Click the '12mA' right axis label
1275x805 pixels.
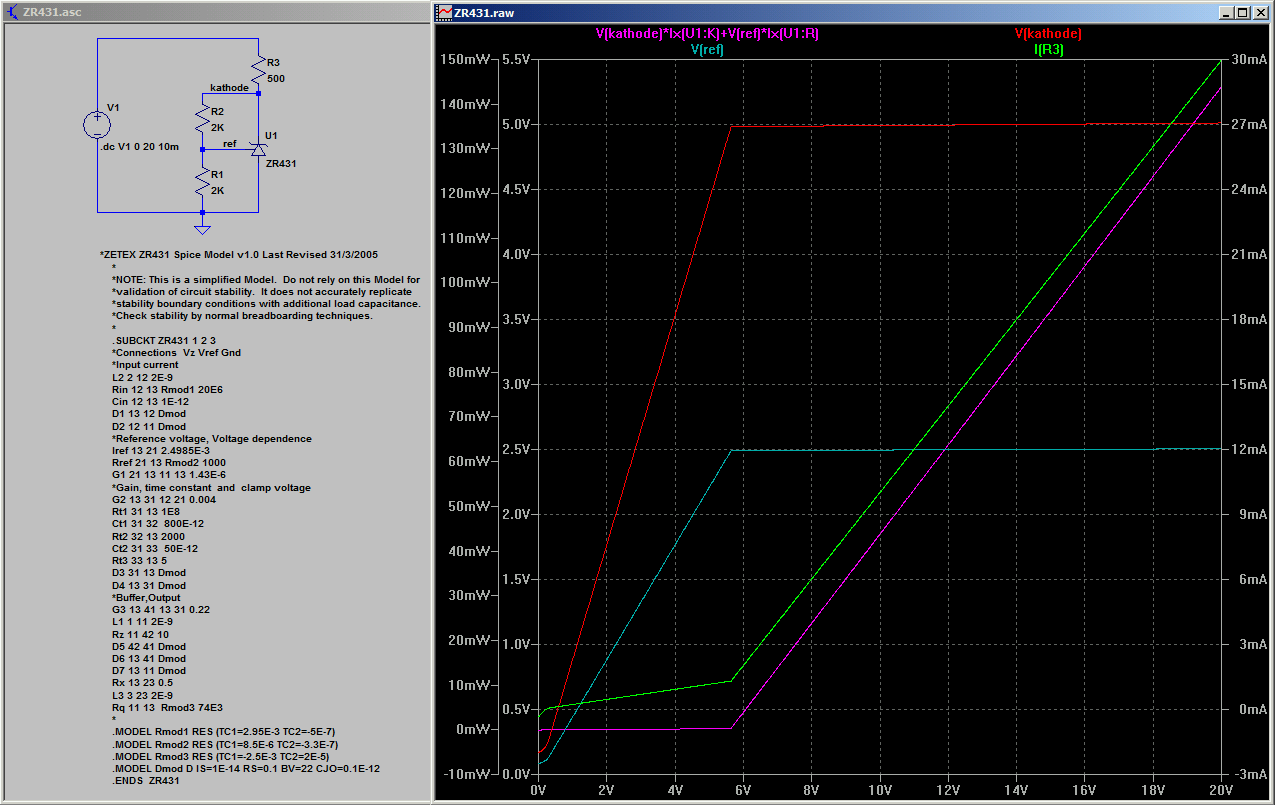tap(1247, 449)
